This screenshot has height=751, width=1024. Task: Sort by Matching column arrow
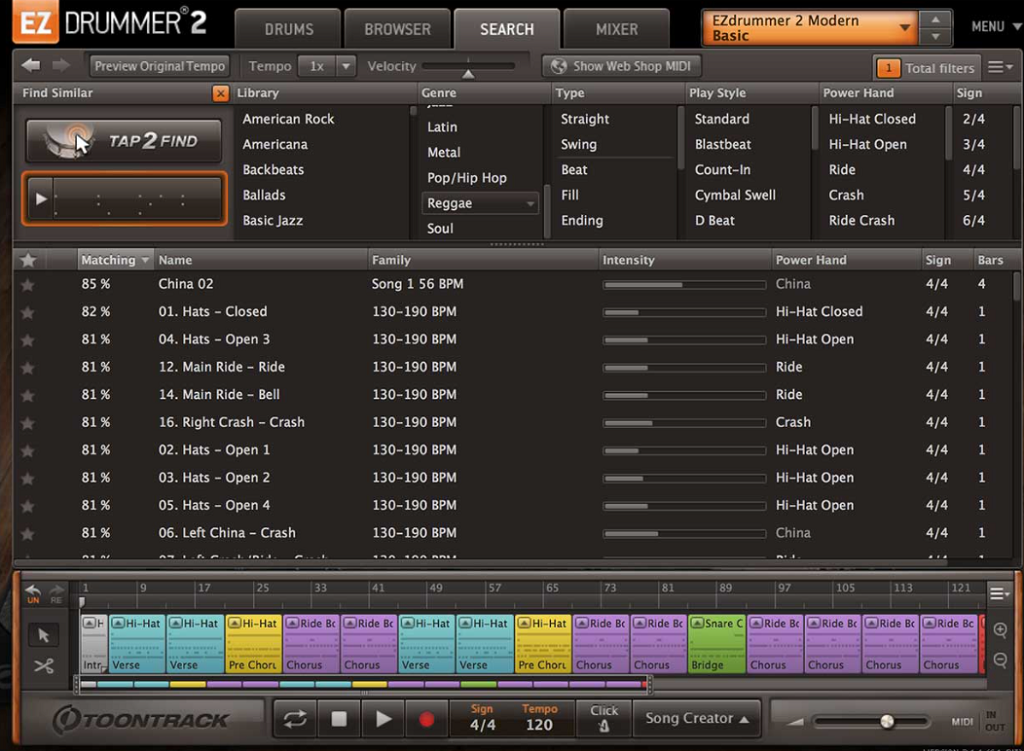point(145,260)
